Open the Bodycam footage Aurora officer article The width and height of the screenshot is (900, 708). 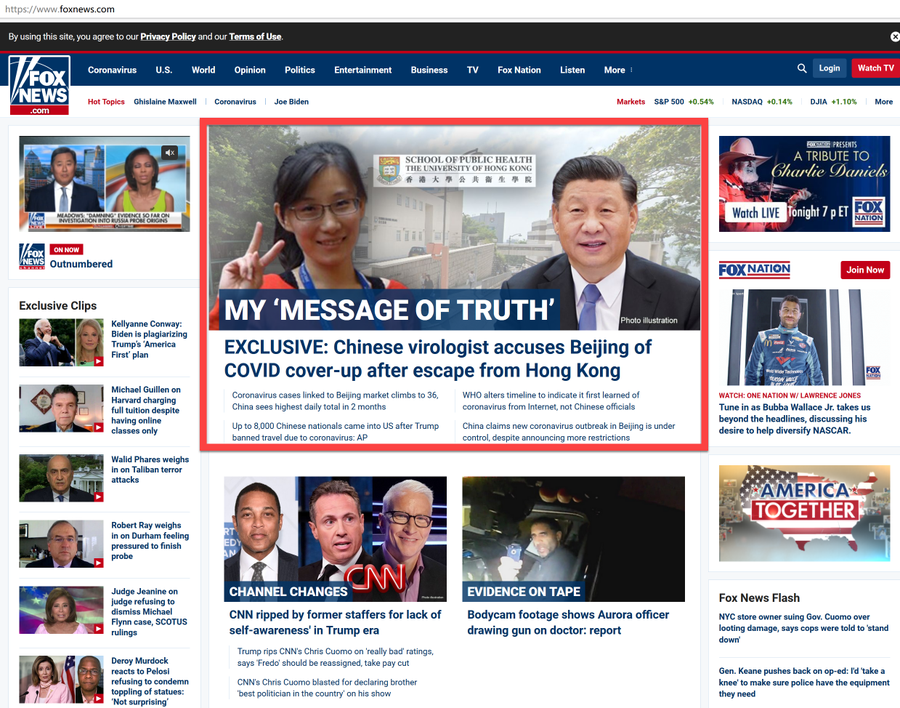[x=568, y=622]
